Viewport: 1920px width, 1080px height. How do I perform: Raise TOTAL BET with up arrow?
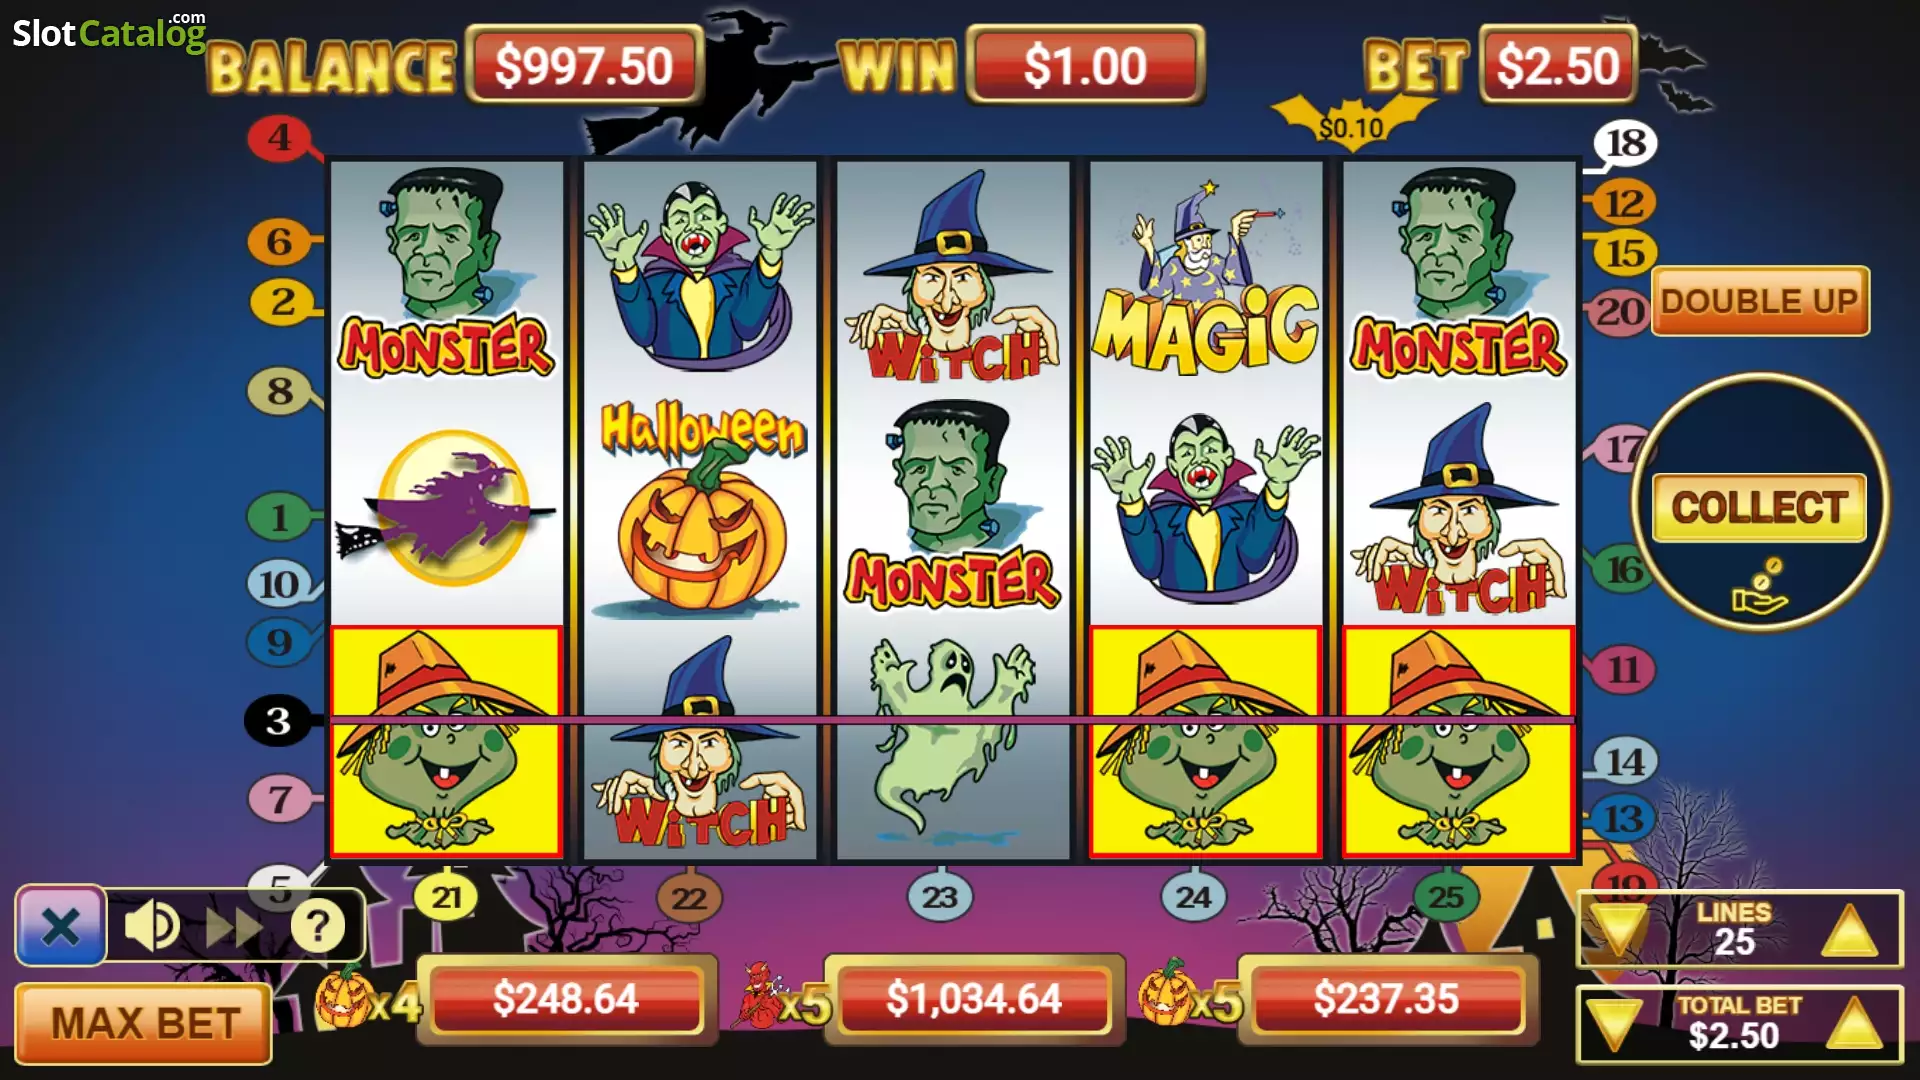1855,1023
